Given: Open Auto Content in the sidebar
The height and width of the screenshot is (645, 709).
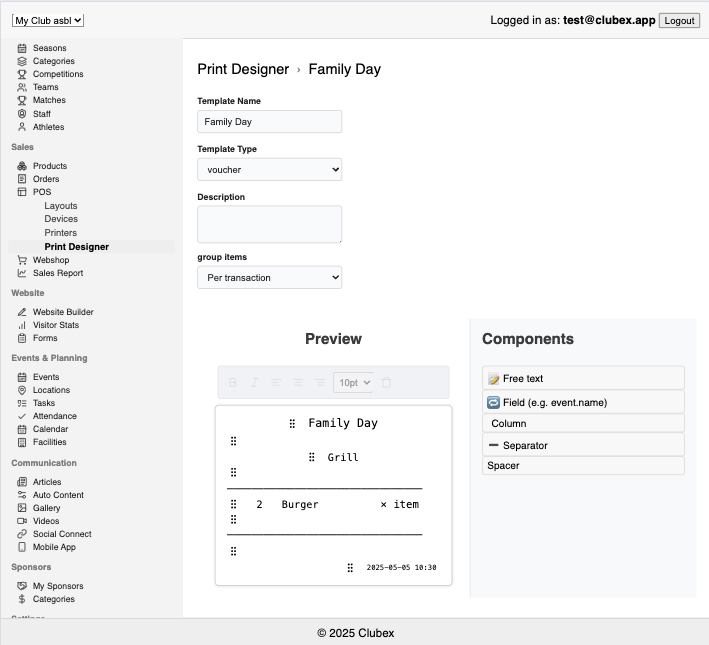Looking at the screenshot, I should [x=58, y=495].
